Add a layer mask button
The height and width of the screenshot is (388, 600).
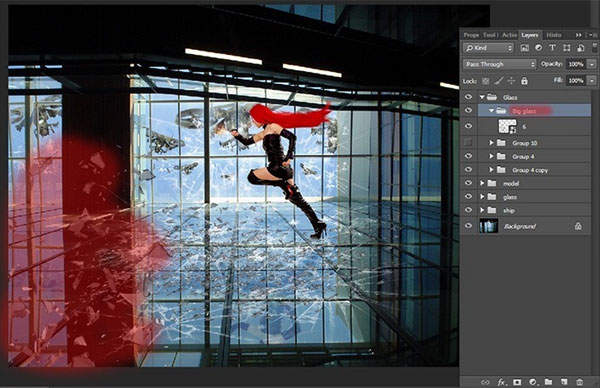517,382
